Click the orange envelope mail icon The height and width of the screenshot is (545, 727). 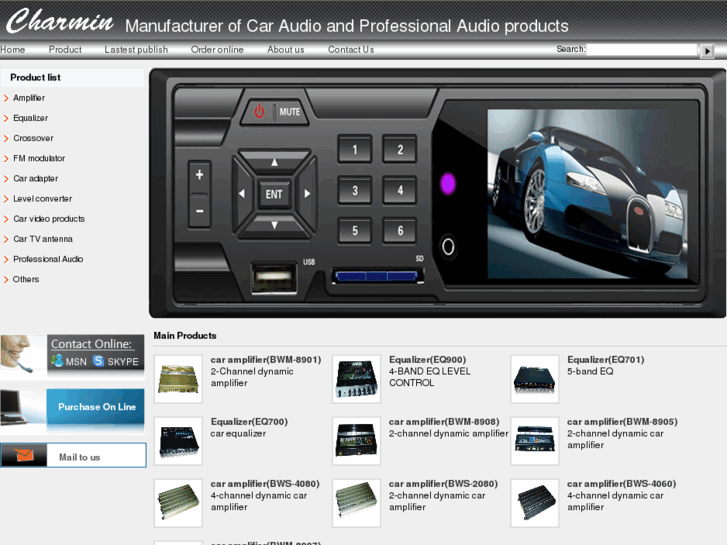tap(24, 455)
